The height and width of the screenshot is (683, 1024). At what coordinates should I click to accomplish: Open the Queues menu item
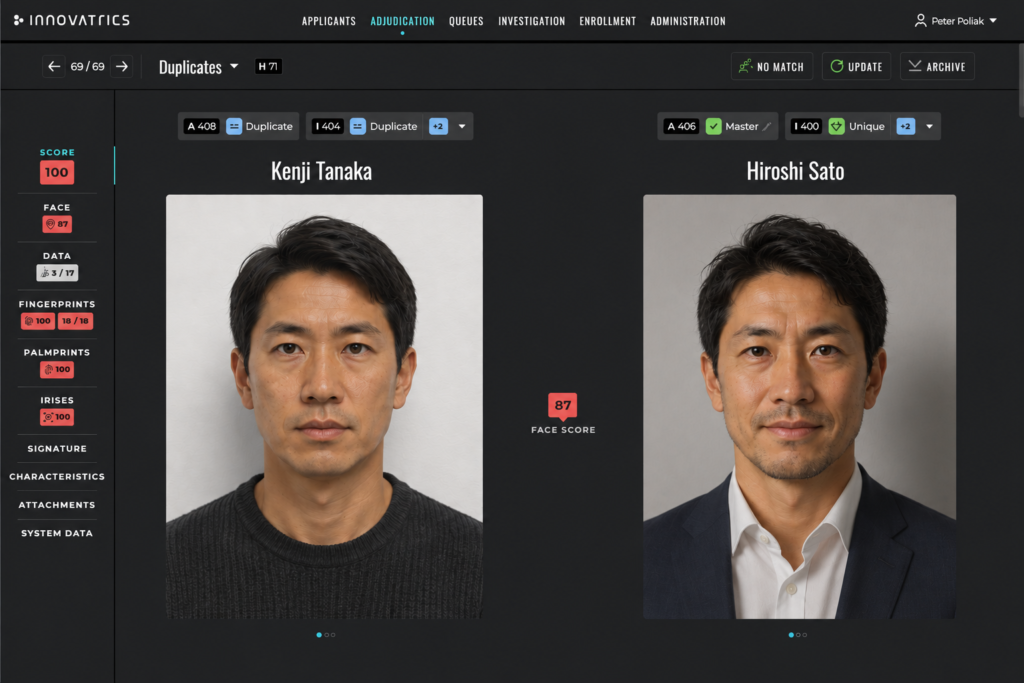466,21
